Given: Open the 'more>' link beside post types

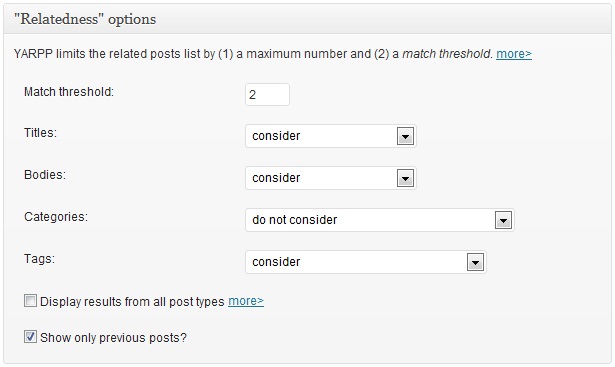Looking at the screenshot, I should click(246, 301).
